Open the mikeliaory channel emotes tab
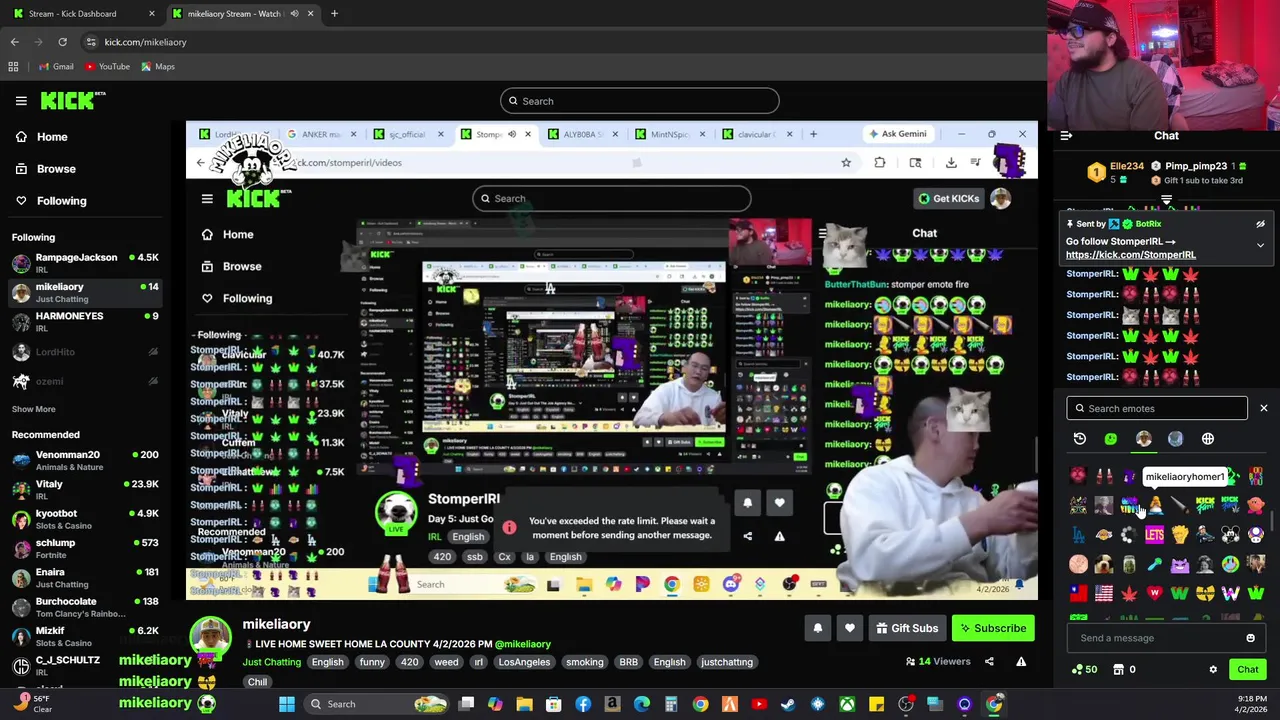1280x720 pixels. (1144, 439)
